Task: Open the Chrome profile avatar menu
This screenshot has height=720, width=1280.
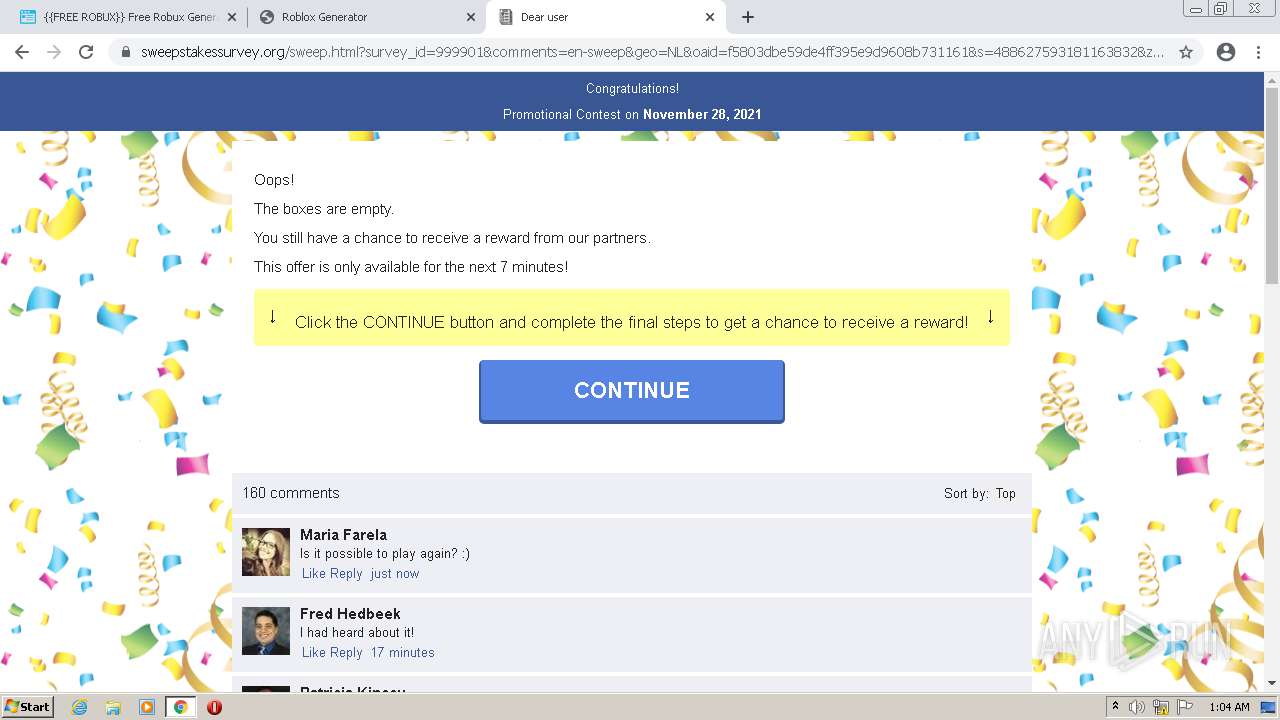Action: pos(1226,52)
